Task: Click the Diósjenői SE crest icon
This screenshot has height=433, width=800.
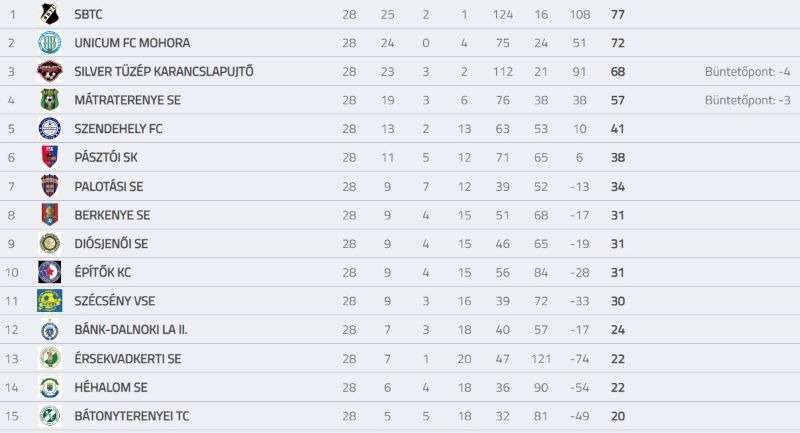Action: coord(49,244)
